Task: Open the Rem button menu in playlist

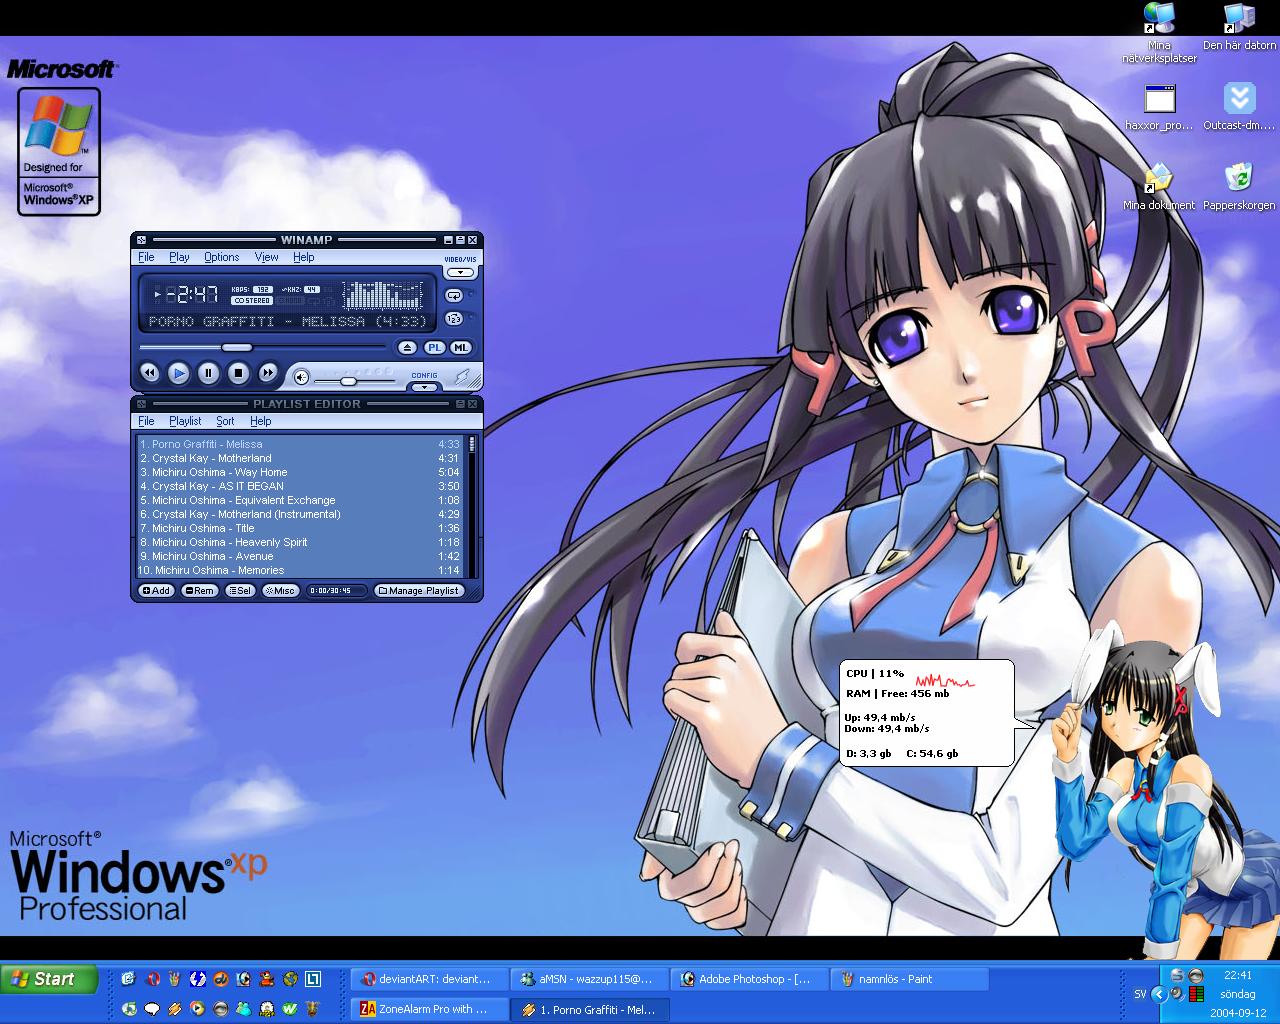Action: (x=199, y=591)
